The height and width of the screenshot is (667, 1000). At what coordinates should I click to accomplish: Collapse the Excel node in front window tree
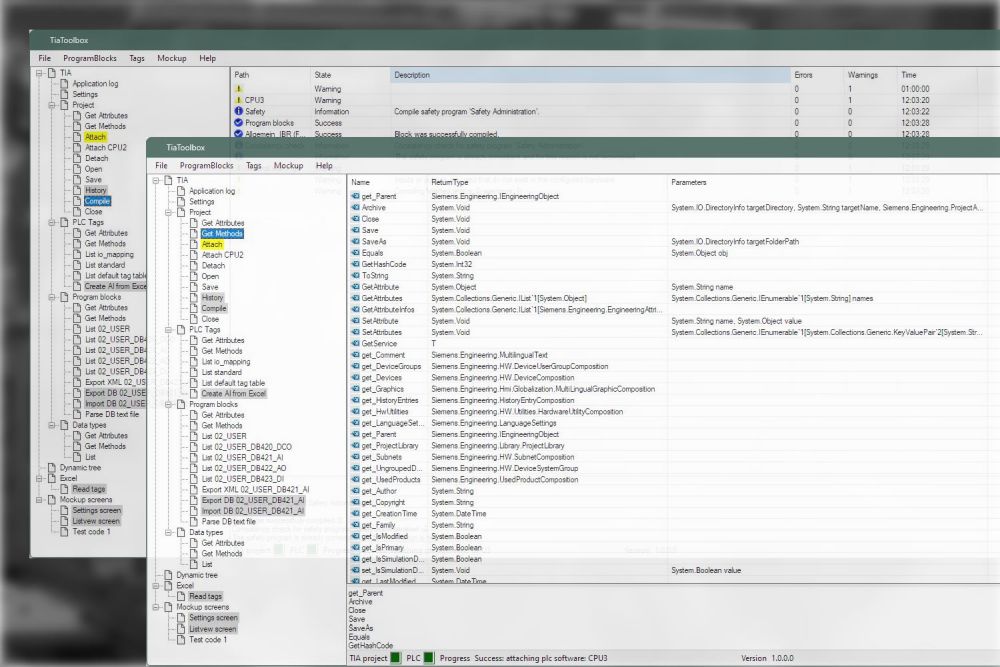tap(156, 585)
